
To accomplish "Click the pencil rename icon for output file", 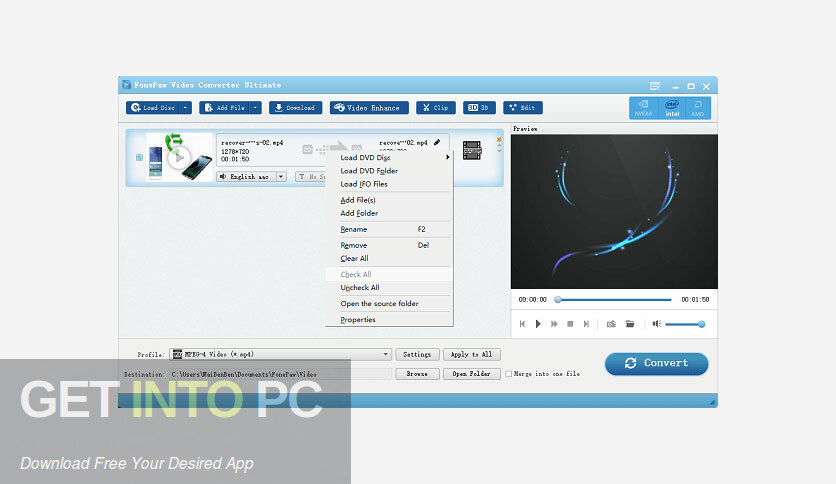I will pyautogui.click(x=437, y=142).
